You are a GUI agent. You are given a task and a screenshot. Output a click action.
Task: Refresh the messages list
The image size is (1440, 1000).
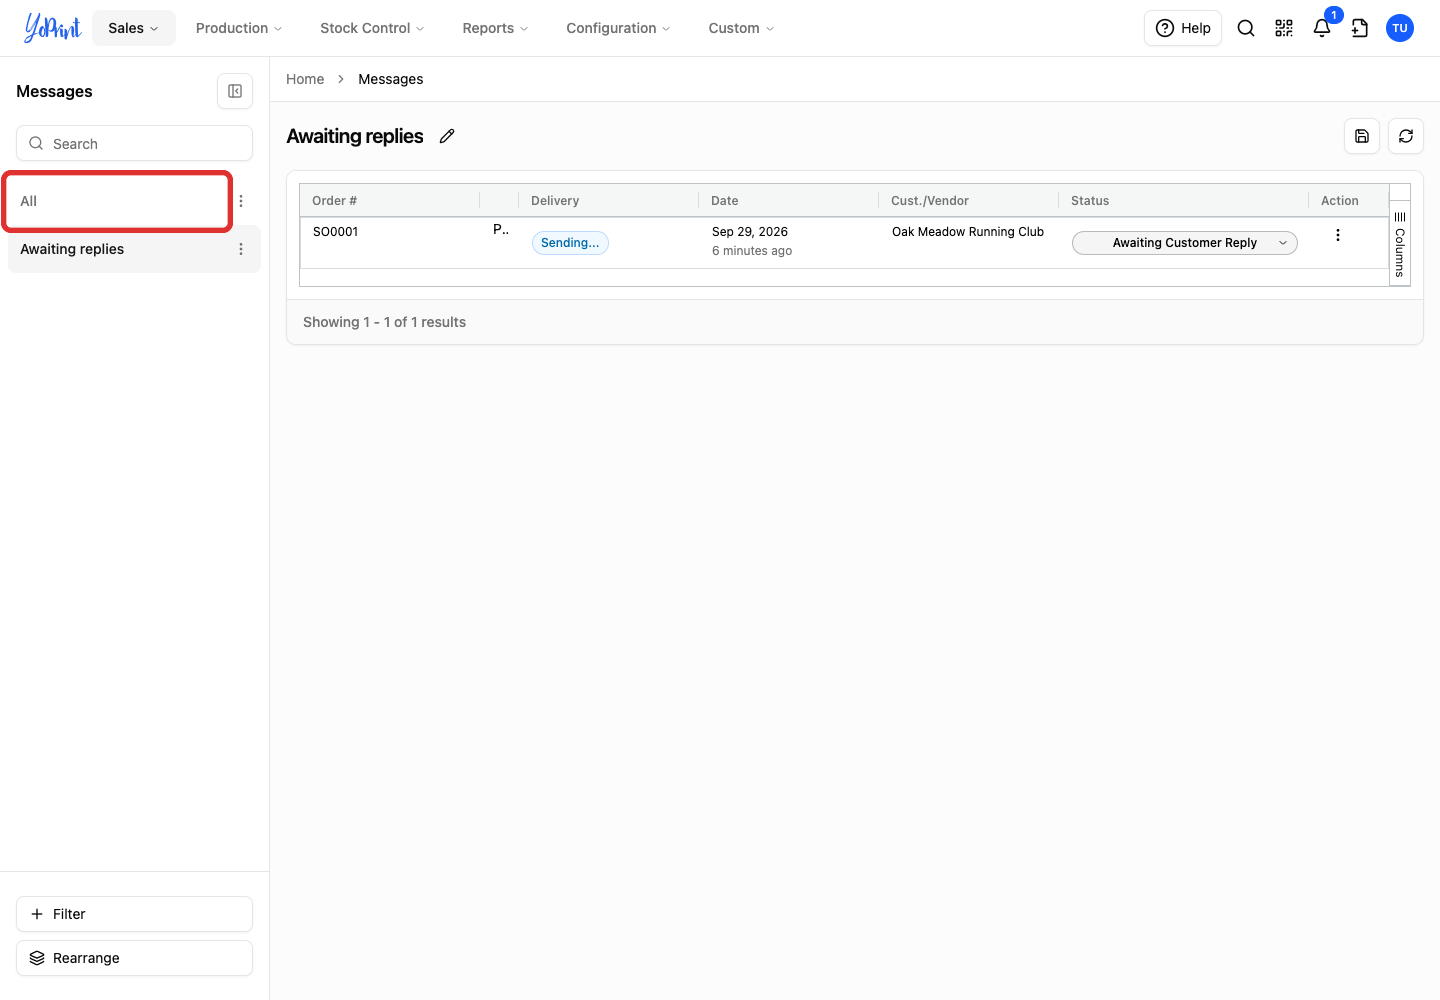1406,136
